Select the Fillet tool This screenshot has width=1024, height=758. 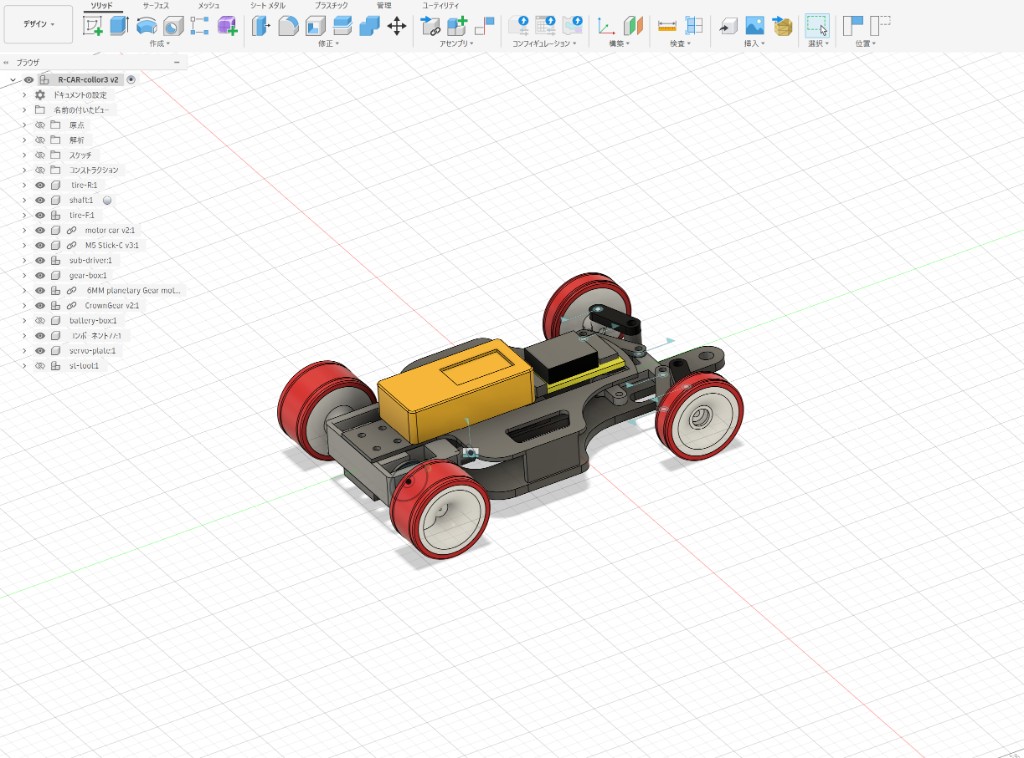click(x=288, y=26)
